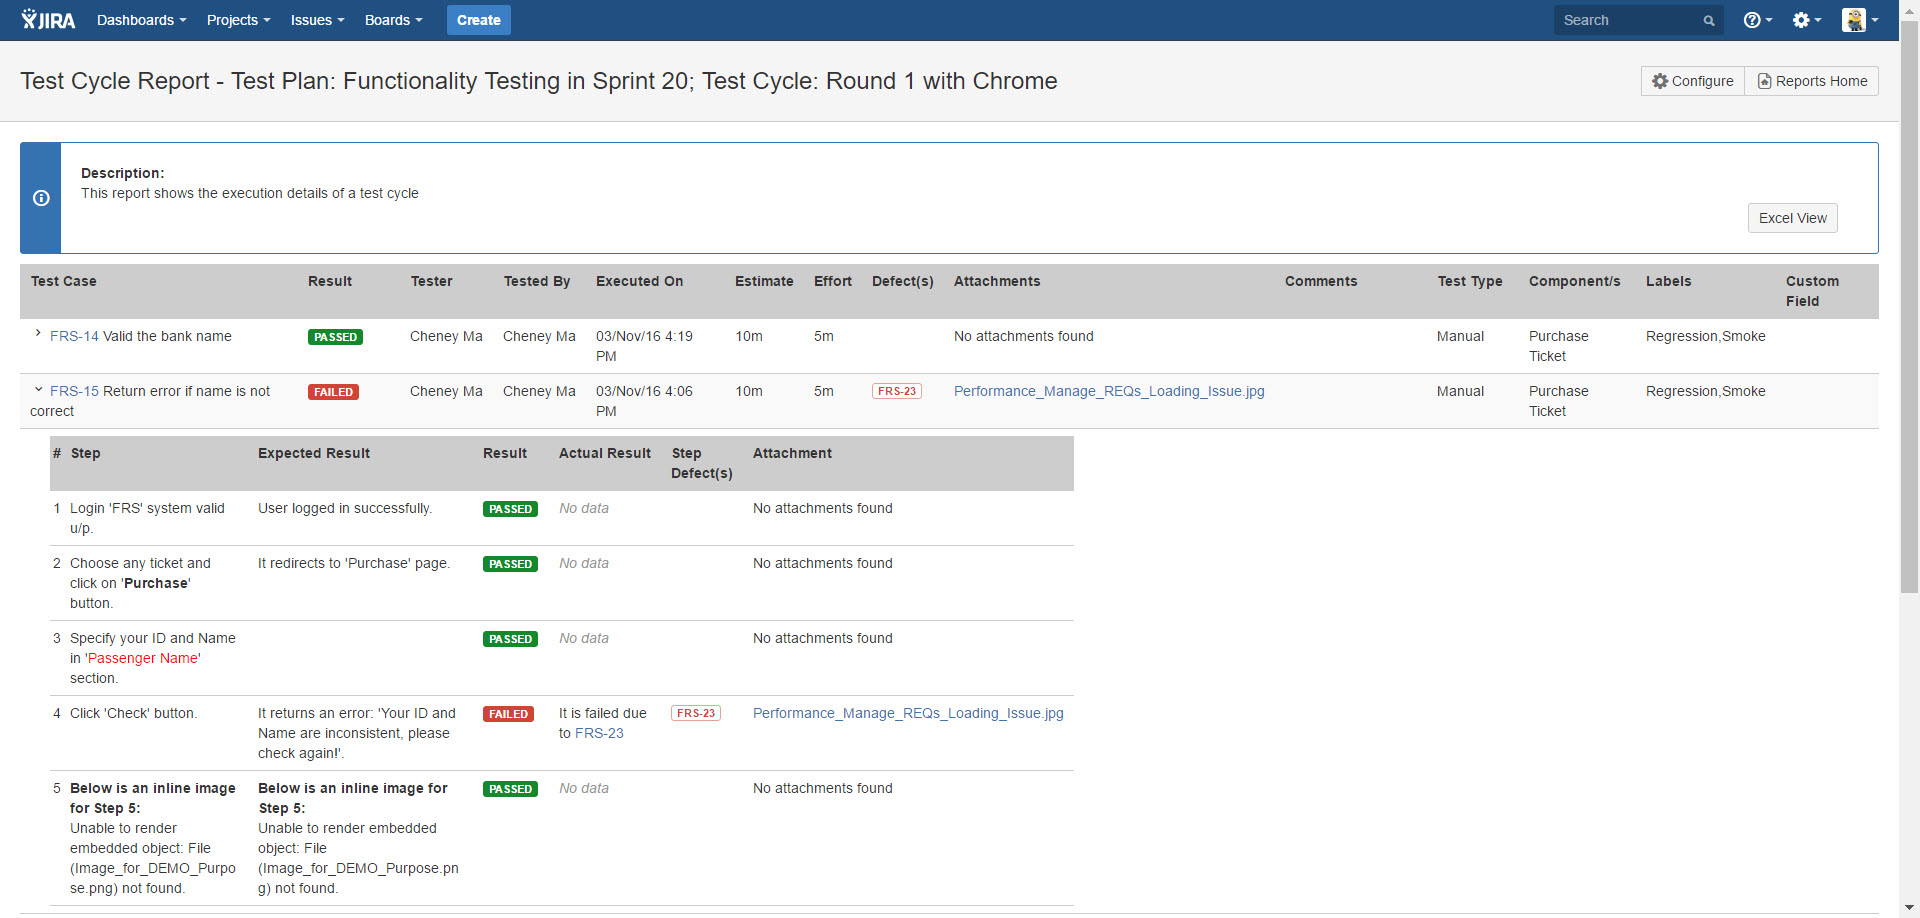The image size is (1920, 918).
Task: Open FRS-23 defect badge in step 4
Action: coord(696,713)
